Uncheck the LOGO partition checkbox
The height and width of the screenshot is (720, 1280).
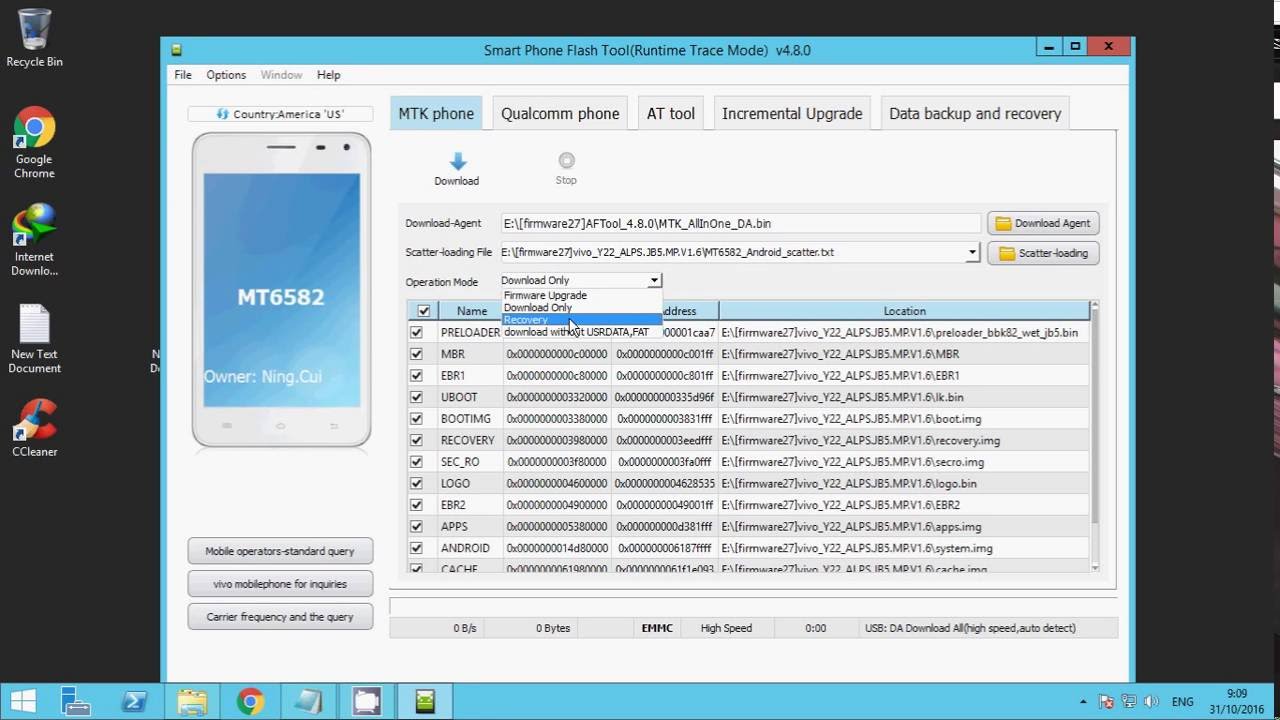pyautogui.click(x=416, y=483)
